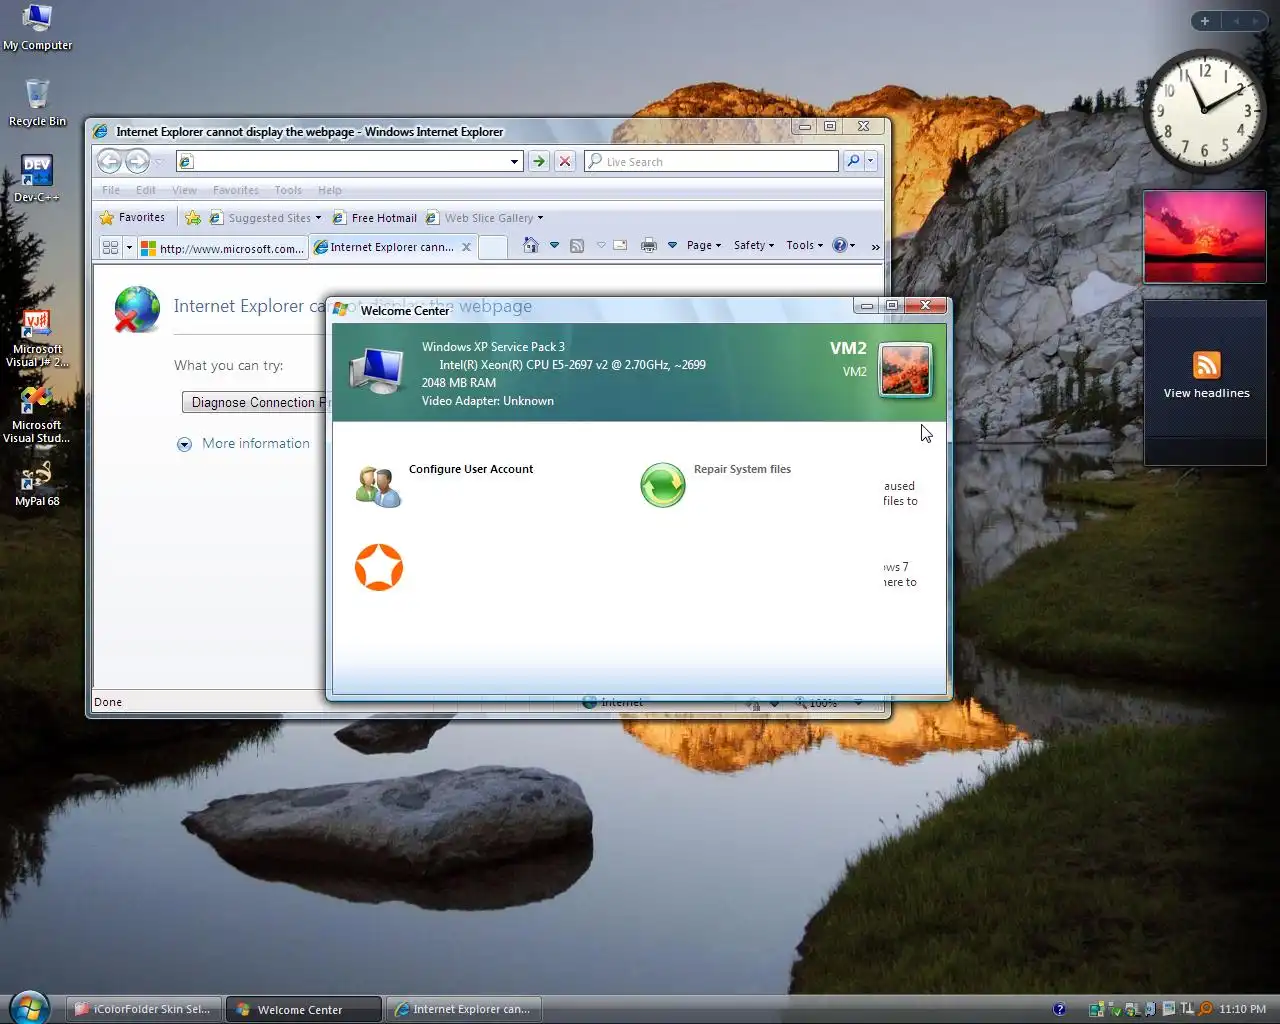Select the Microsoft Visual Studio desktop shortcut

pyautogui.click(x=37, y=414)
